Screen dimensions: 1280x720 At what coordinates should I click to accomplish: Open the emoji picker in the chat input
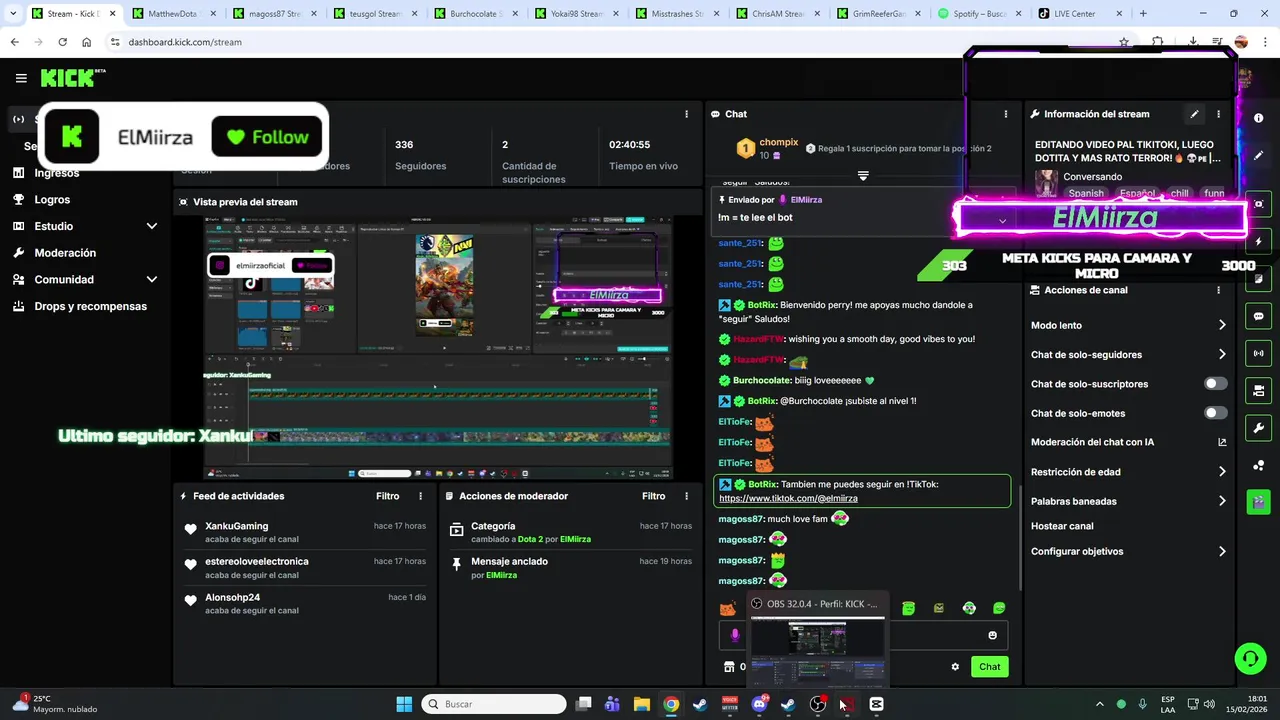coord(992,635)
